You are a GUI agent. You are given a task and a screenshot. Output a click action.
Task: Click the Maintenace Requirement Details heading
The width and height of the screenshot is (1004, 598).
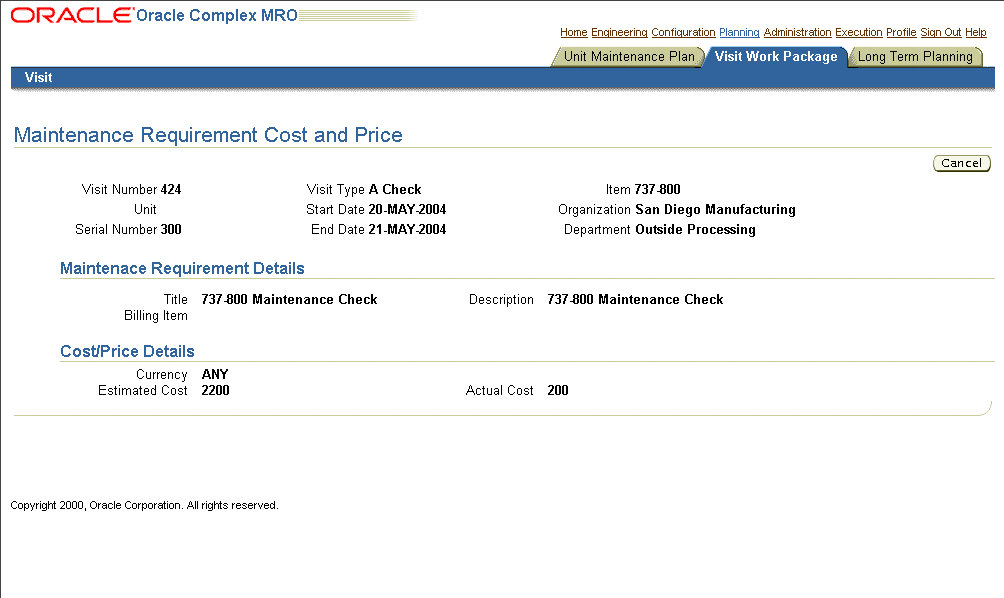click(182, 268)
